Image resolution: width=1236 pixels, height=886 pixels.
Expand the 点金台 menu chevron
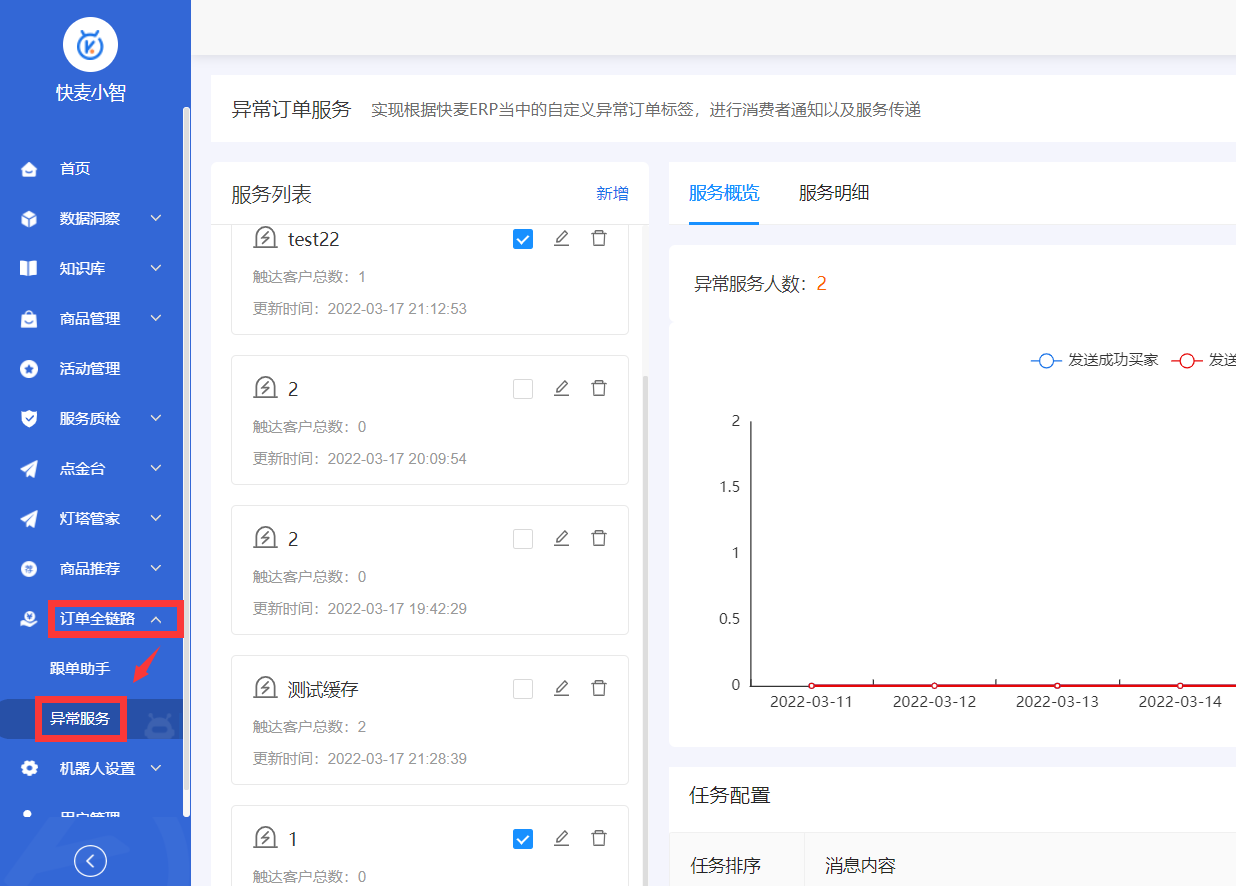click(x=156, y=468)
